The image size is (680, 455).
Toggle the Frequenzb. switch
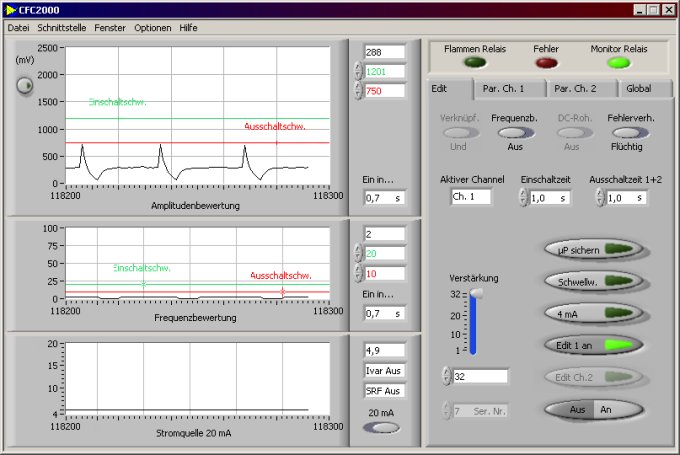pos(516,132)
